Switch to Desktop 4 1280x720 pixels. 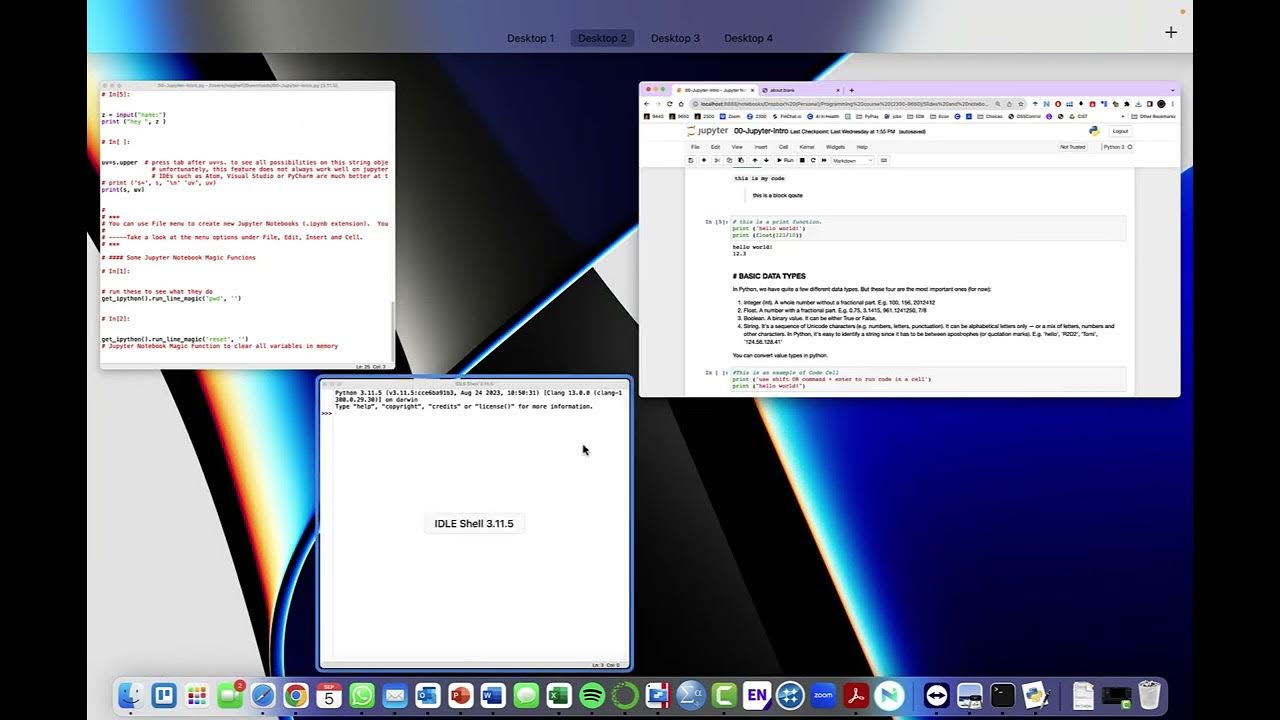point(748,38)
